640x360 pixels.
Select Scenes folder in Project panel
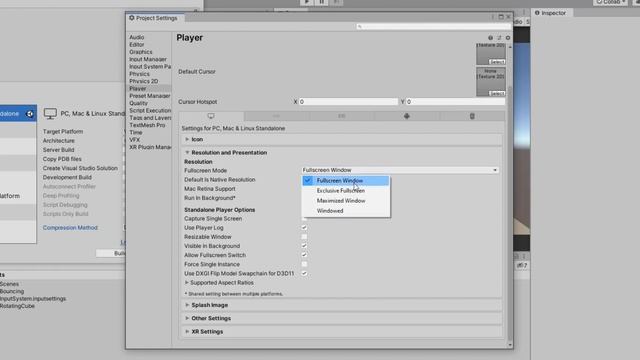pos(9,284)
